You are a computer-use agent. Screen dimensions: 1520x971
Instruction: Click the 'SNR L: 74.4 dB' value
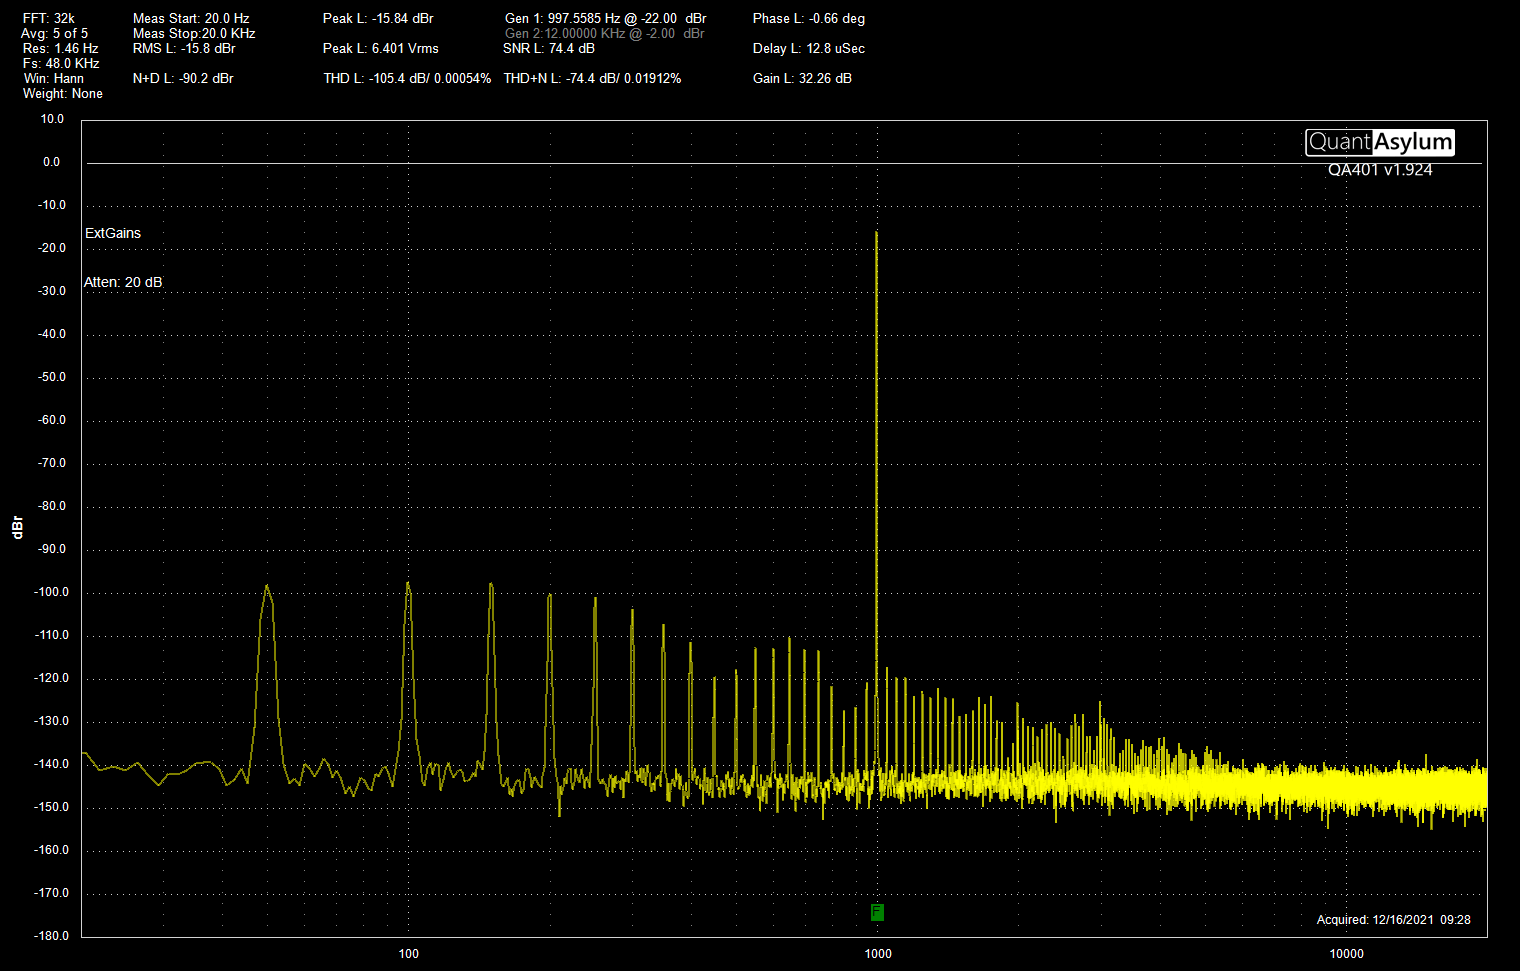549,48
